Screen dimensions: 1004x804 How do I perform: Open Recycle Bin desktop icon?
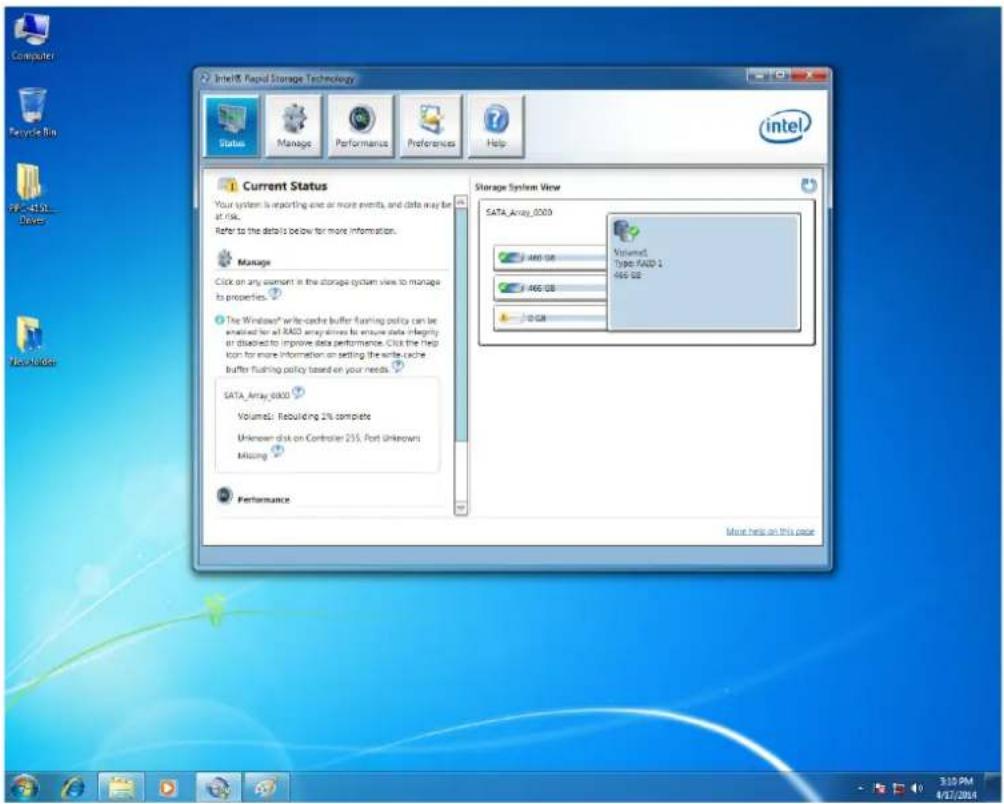coord(32,113)
